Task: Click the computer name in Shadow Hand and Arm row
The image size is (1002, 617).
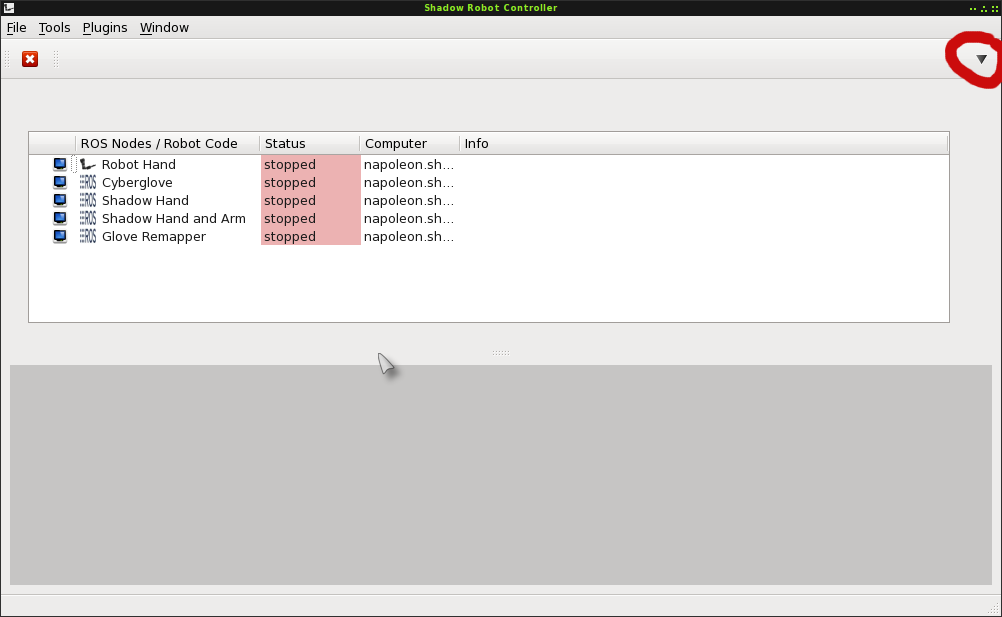Action: [409, 218]
